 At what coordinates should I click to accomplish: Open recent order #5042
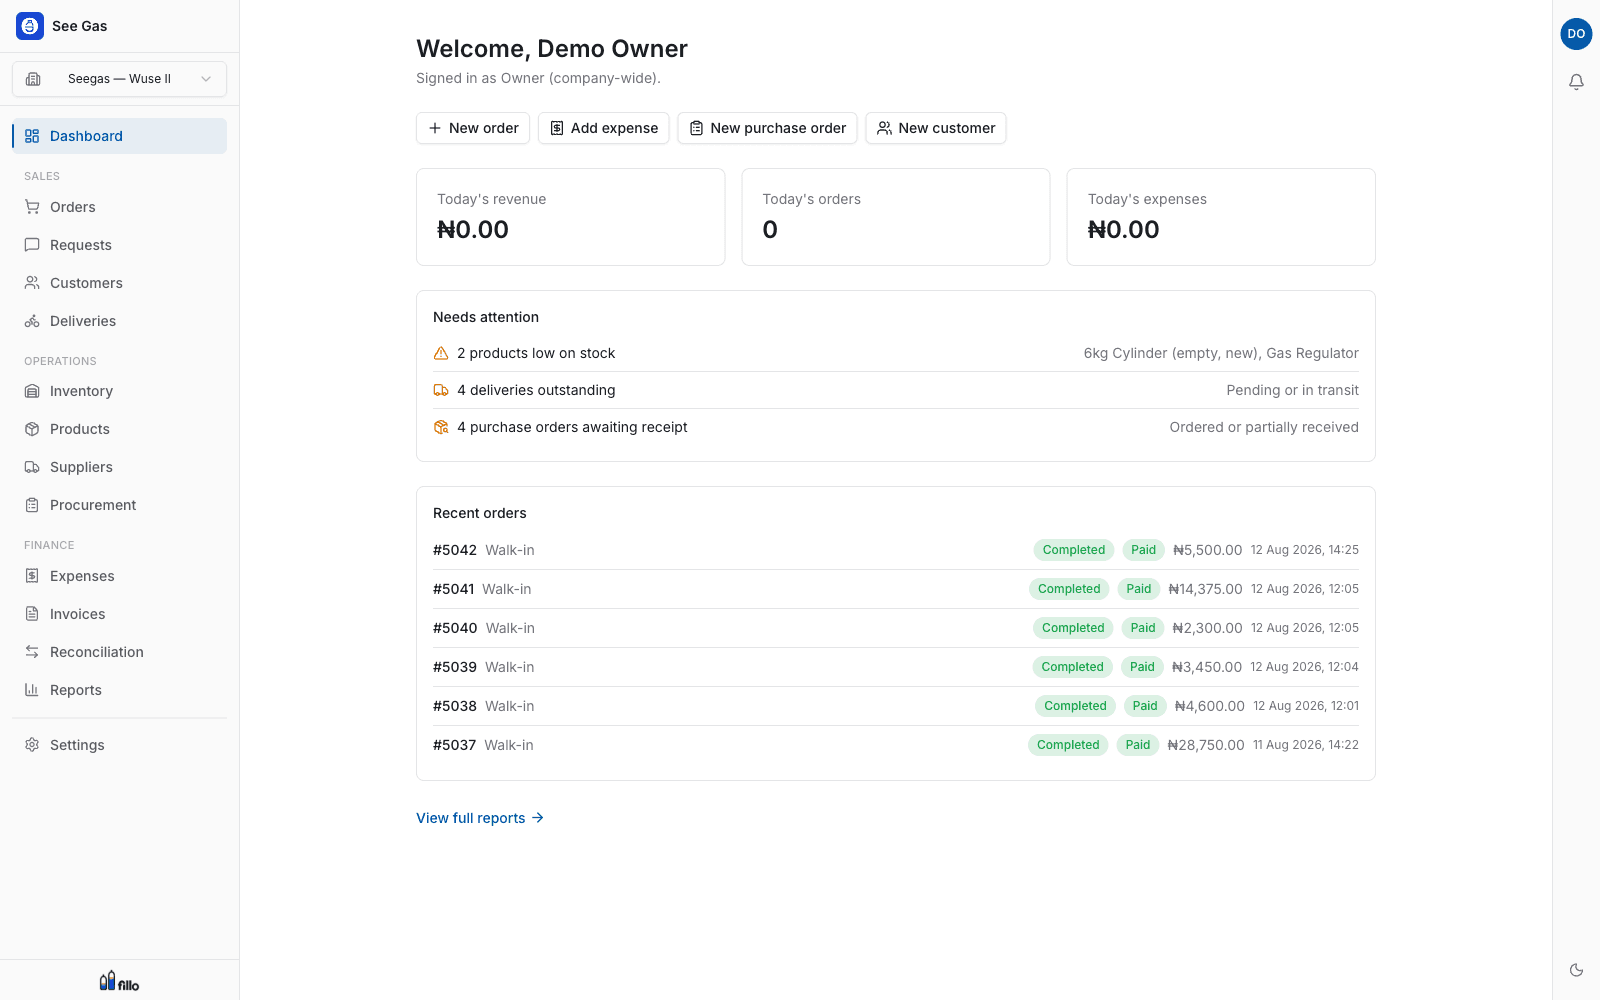pyautogui.click(x=896, y=550)
